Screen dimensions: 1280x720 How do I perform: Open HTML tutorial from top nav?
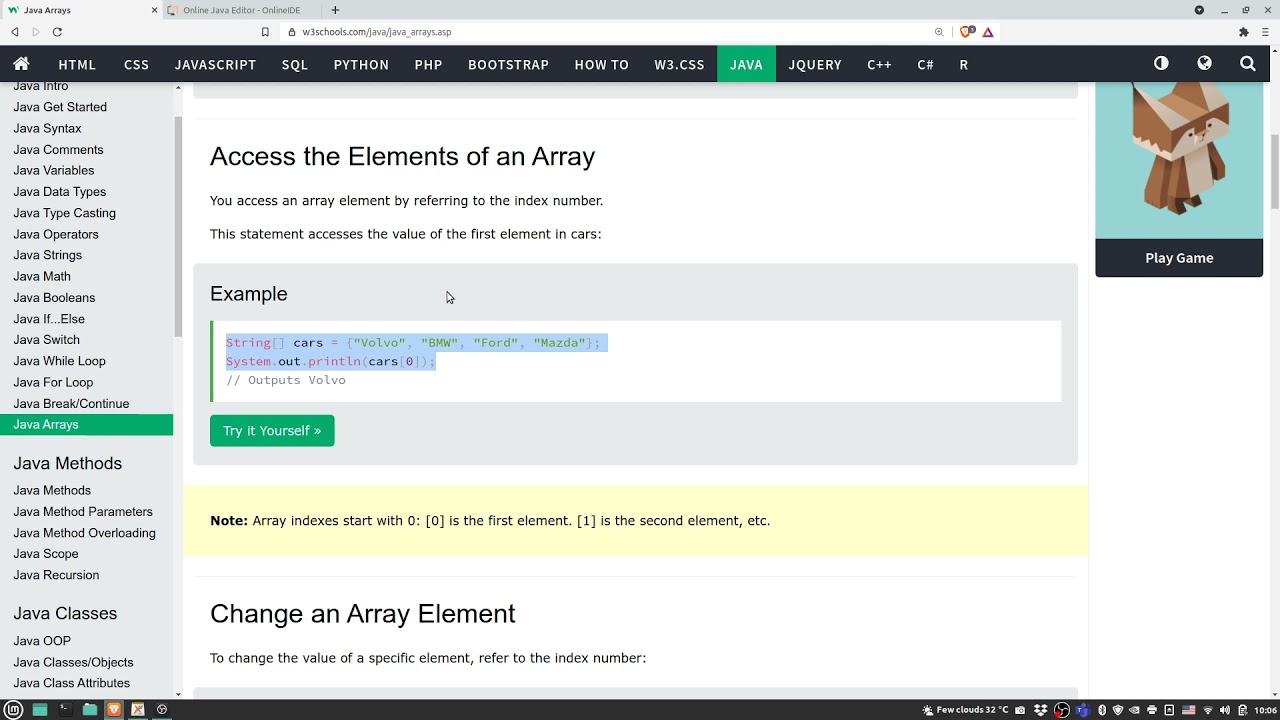tap(77, 64)
